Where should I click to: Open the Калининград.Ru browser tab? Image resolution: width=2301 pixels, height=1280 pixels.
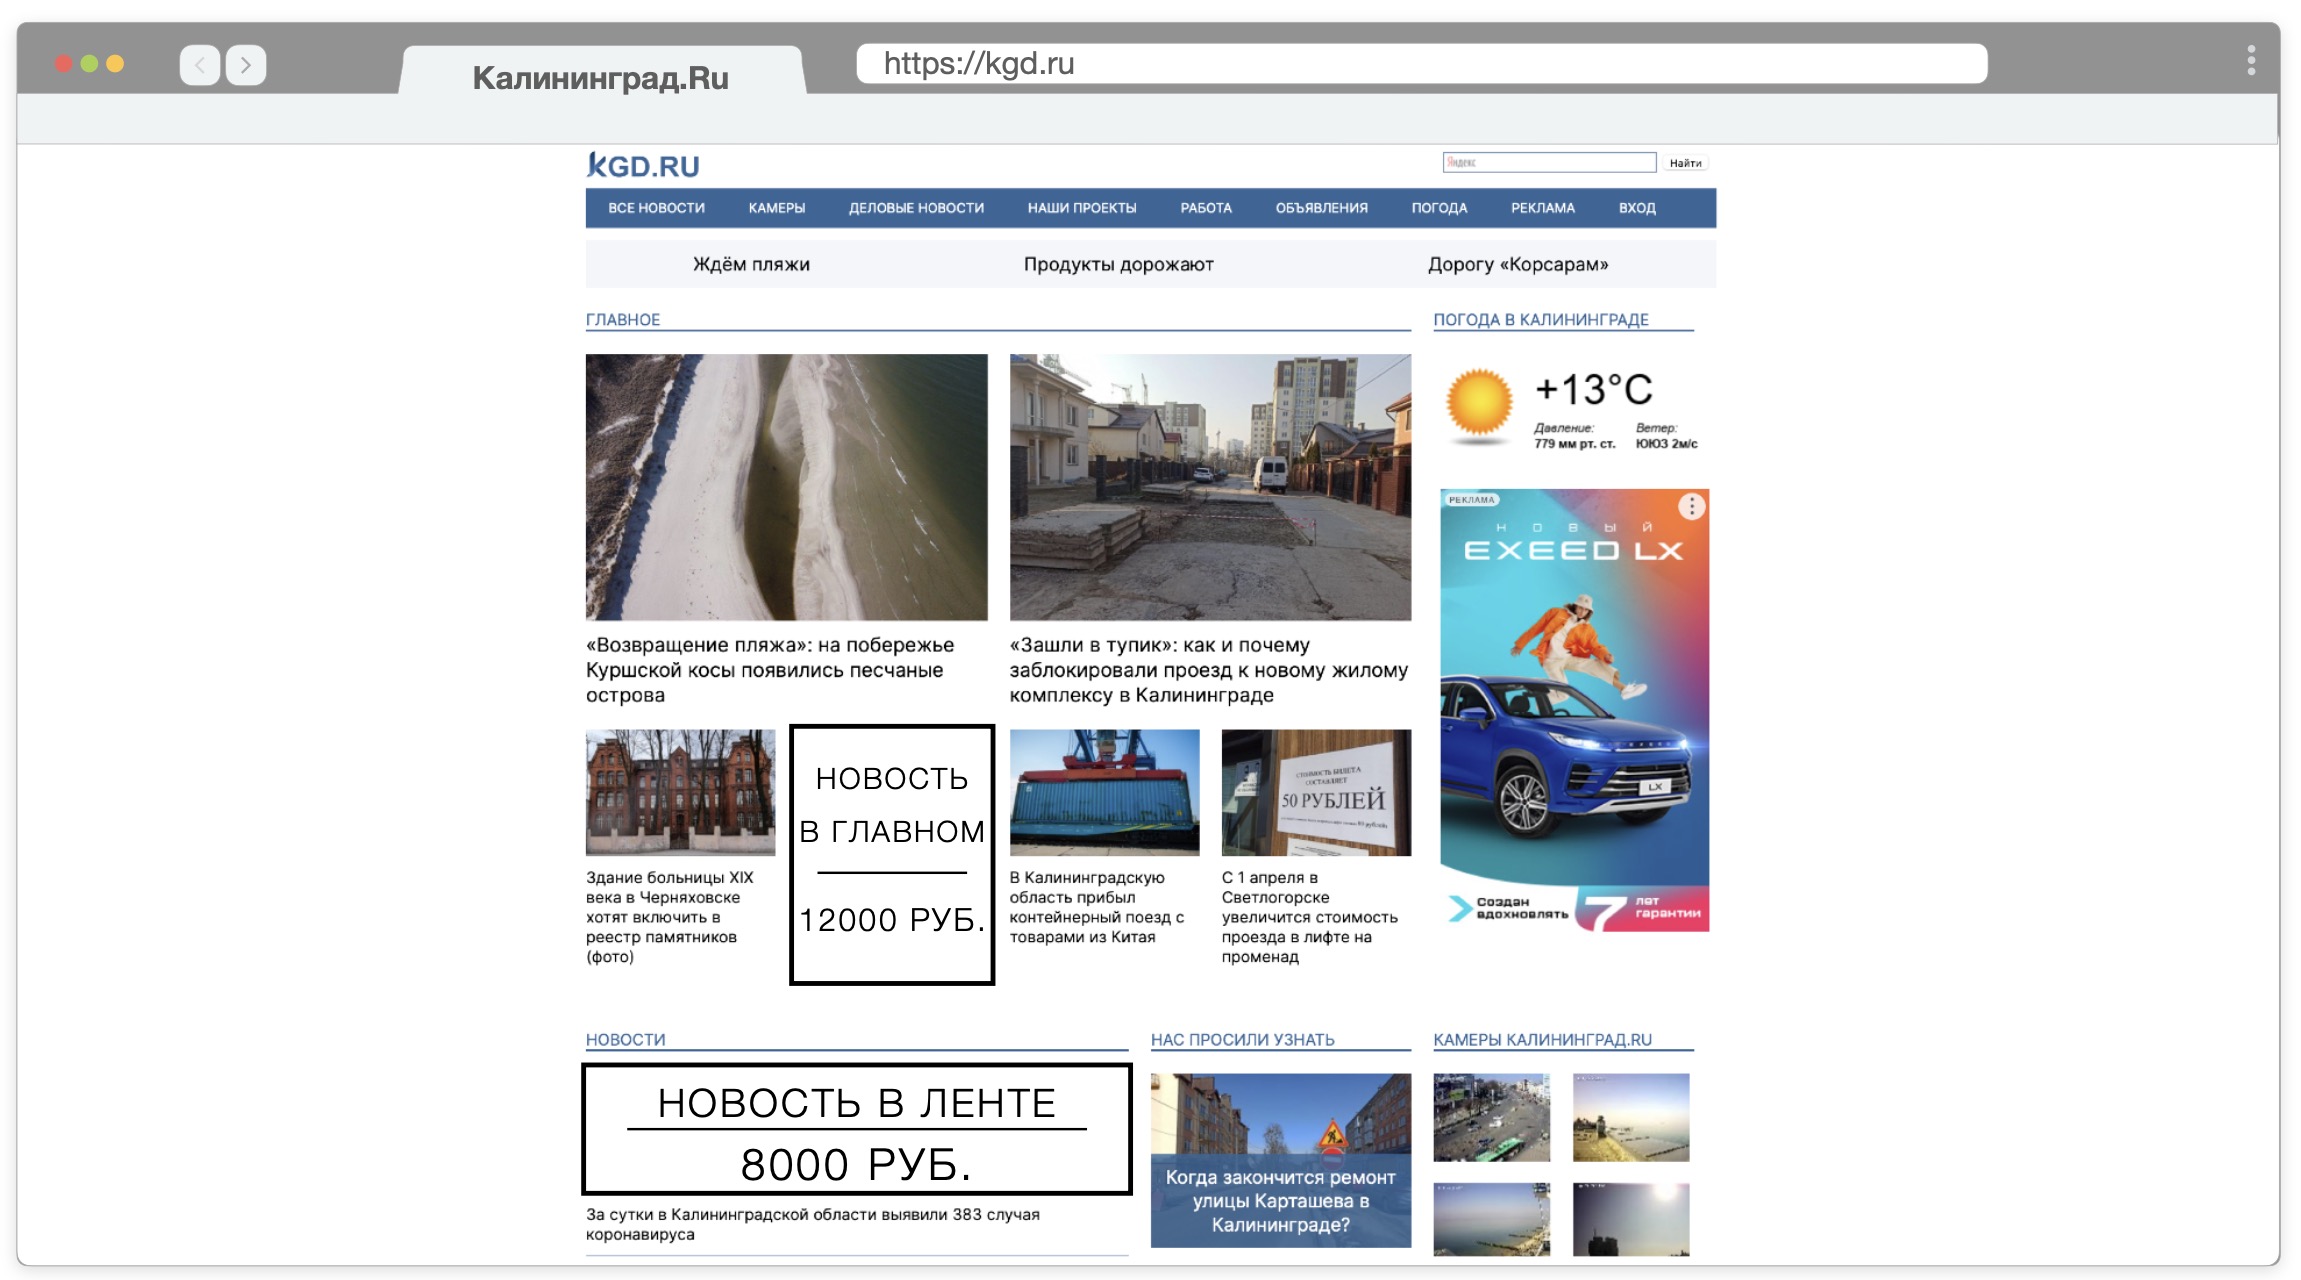(600, 77)
